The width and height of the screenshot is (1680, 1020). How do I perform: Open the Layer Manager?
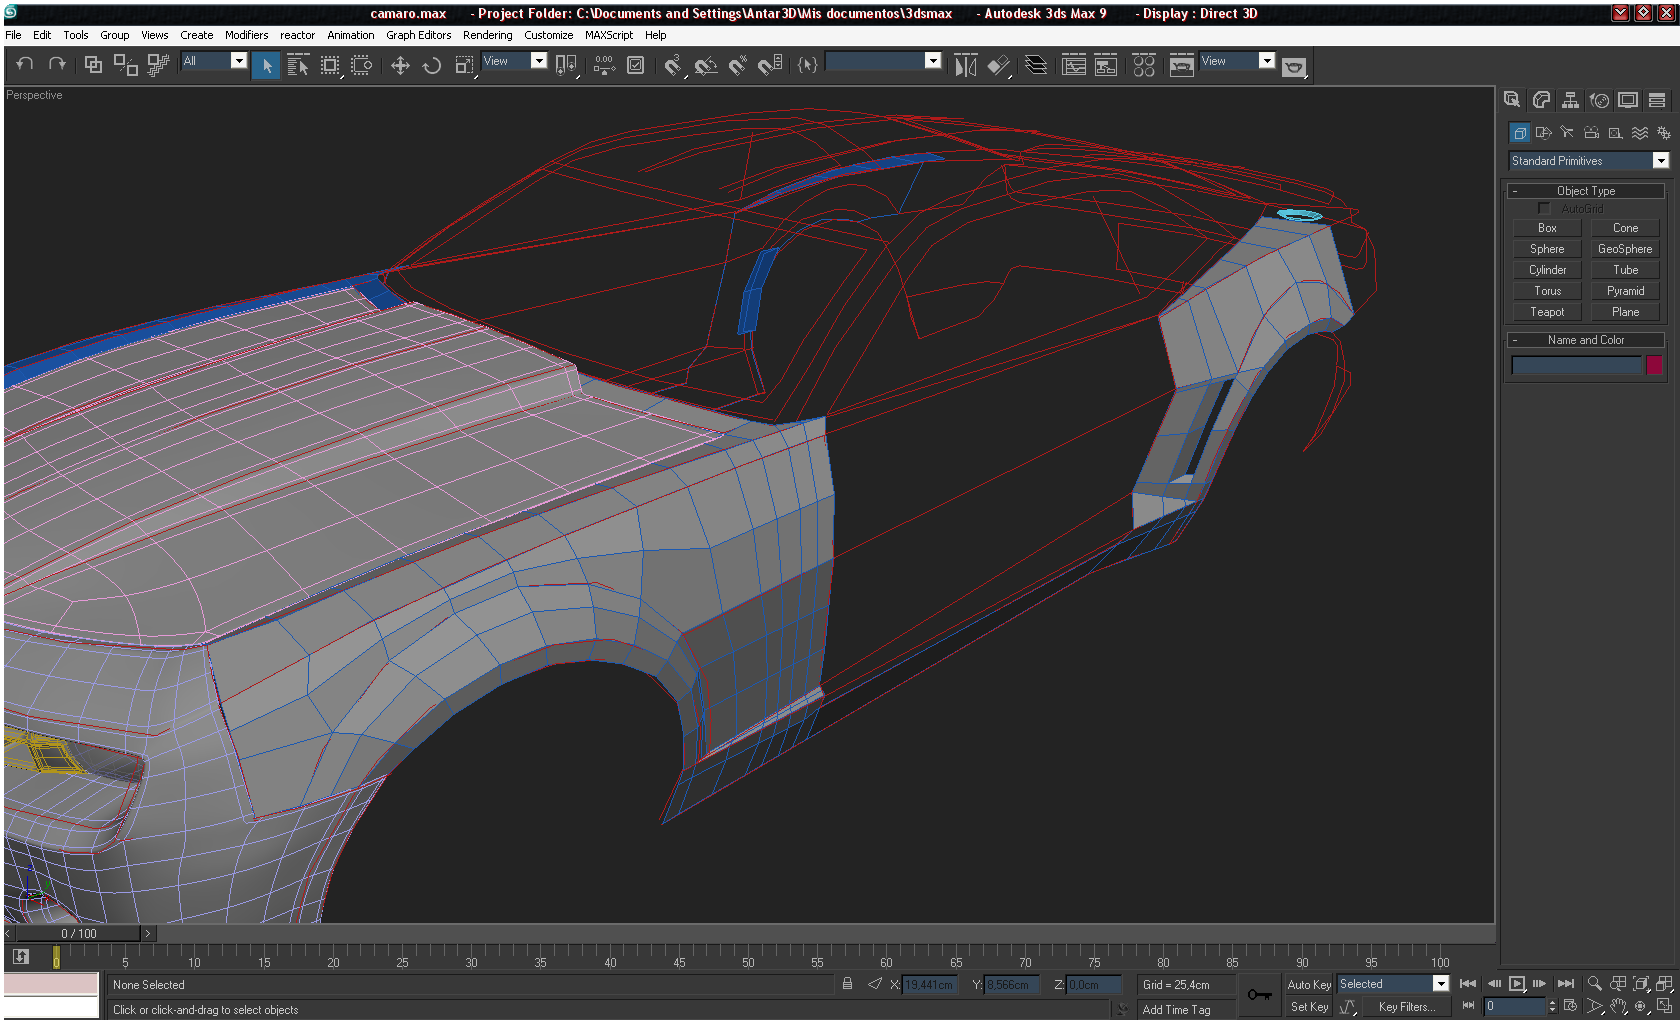coord(1036,66)
